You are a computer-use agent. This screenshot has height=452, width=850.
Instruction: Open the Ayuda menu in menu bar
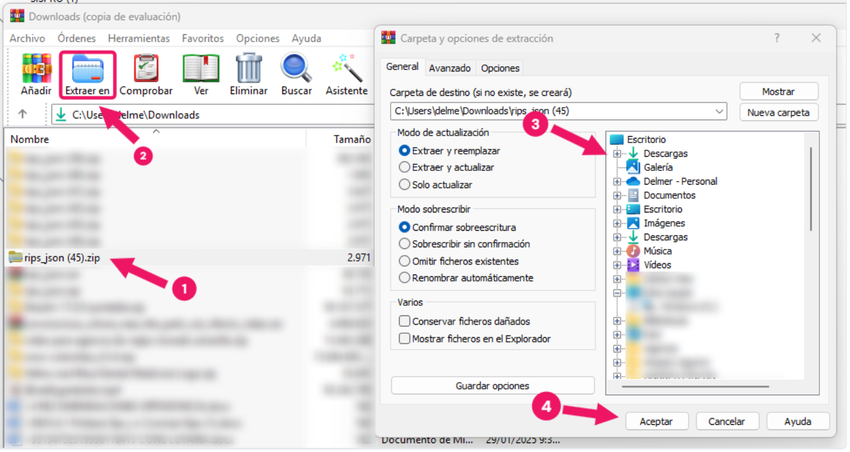point(306,38)
